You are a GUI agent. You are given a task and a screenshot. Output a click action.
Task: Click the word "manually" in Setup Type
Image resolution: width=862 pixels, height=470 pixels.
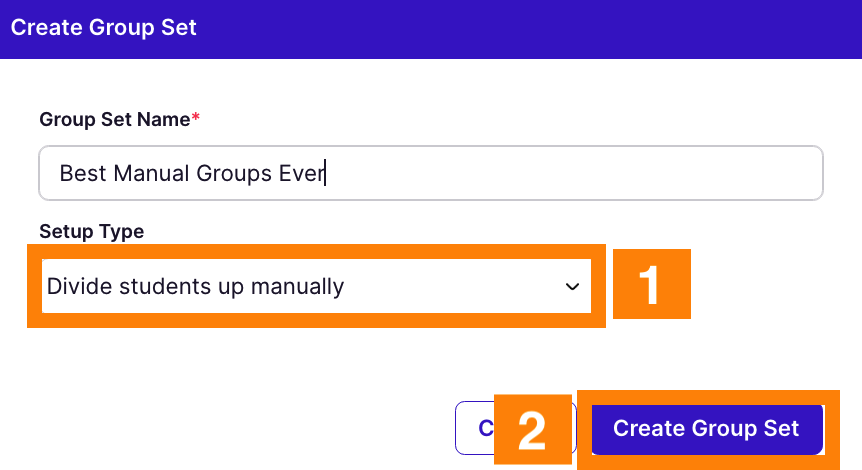click(x=297, y=287)
